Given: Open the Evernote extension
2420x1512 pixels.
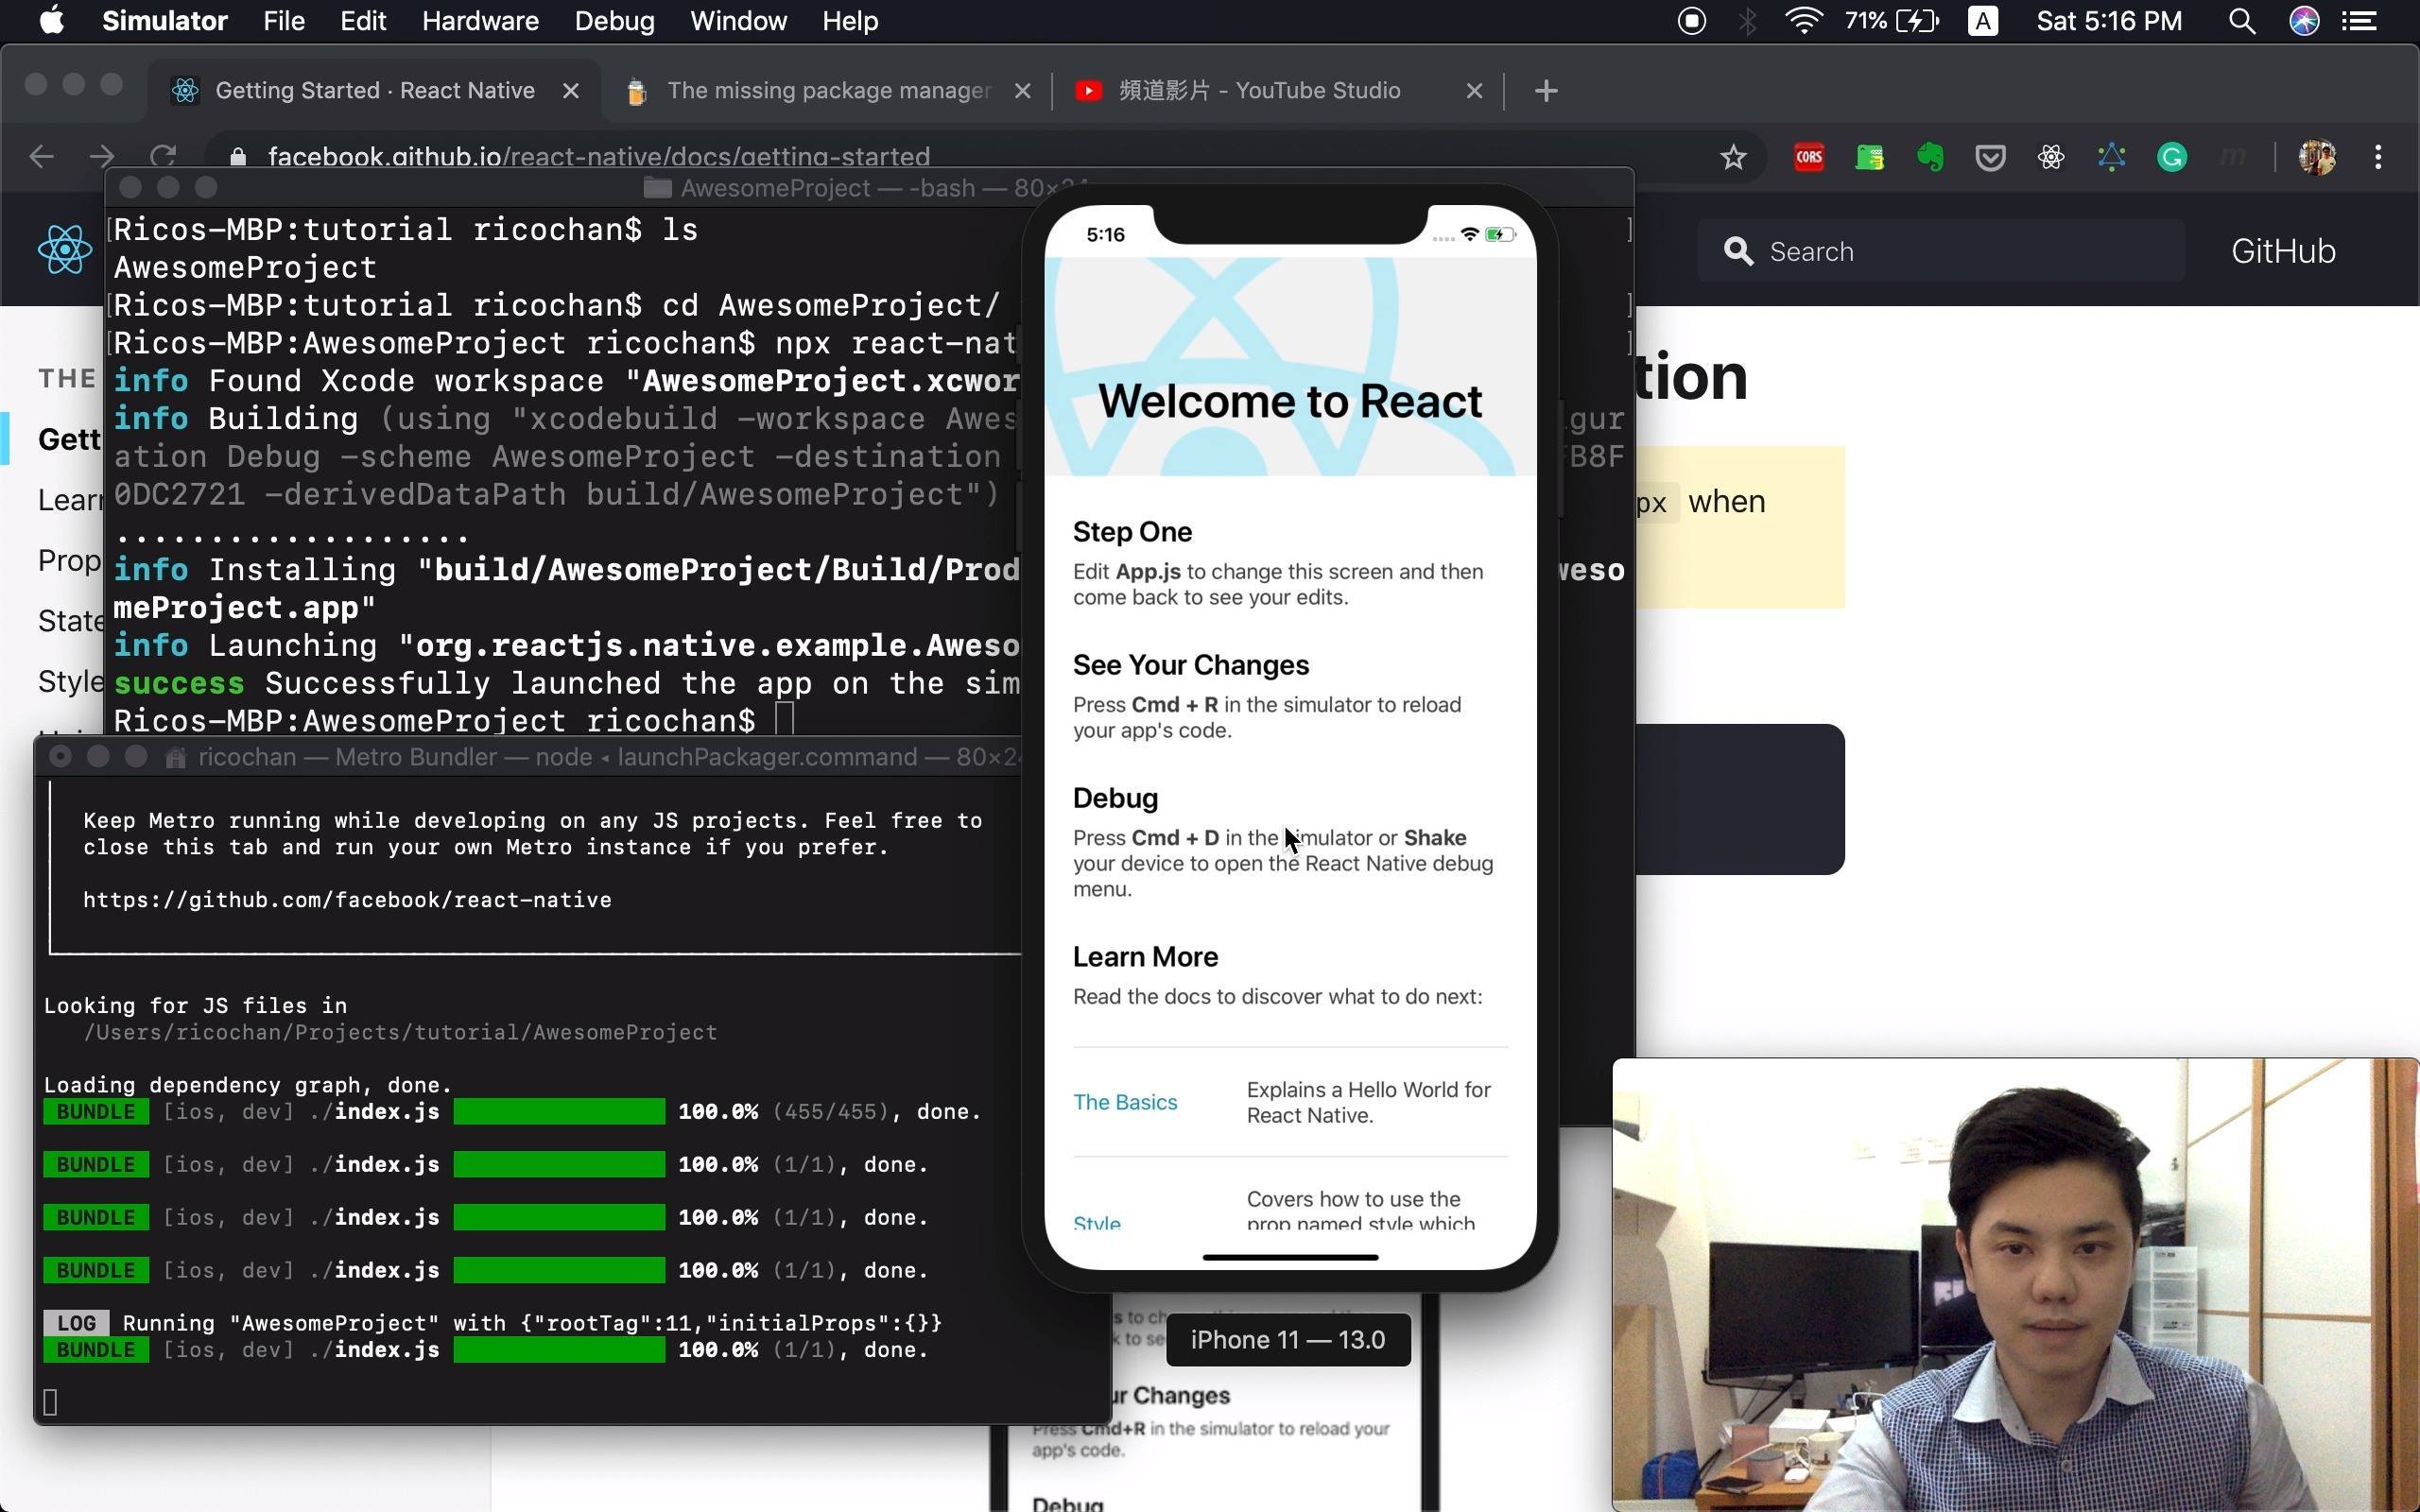Looking at the screenshot, I should click(1930, 157).
